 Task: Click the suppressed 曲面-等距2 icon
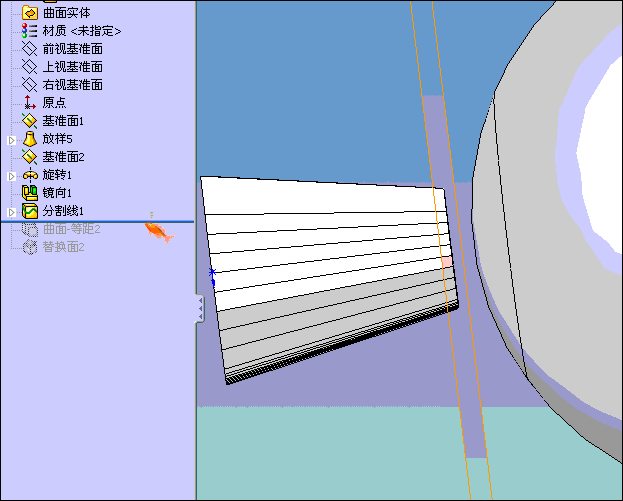pos(30,229)
